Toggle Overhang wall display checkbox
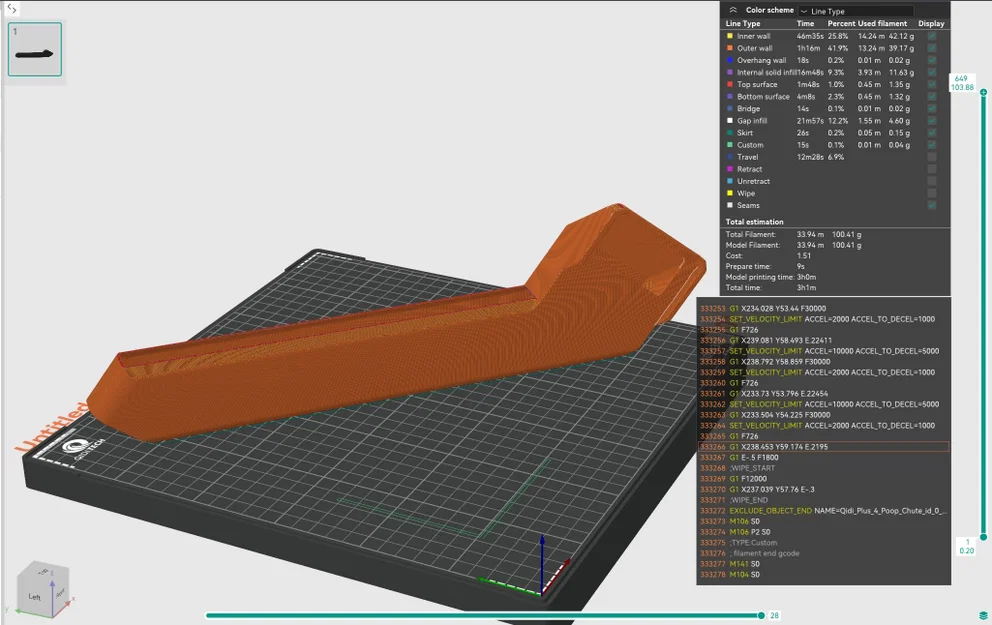The image size is (992, 625). (932, 60)
